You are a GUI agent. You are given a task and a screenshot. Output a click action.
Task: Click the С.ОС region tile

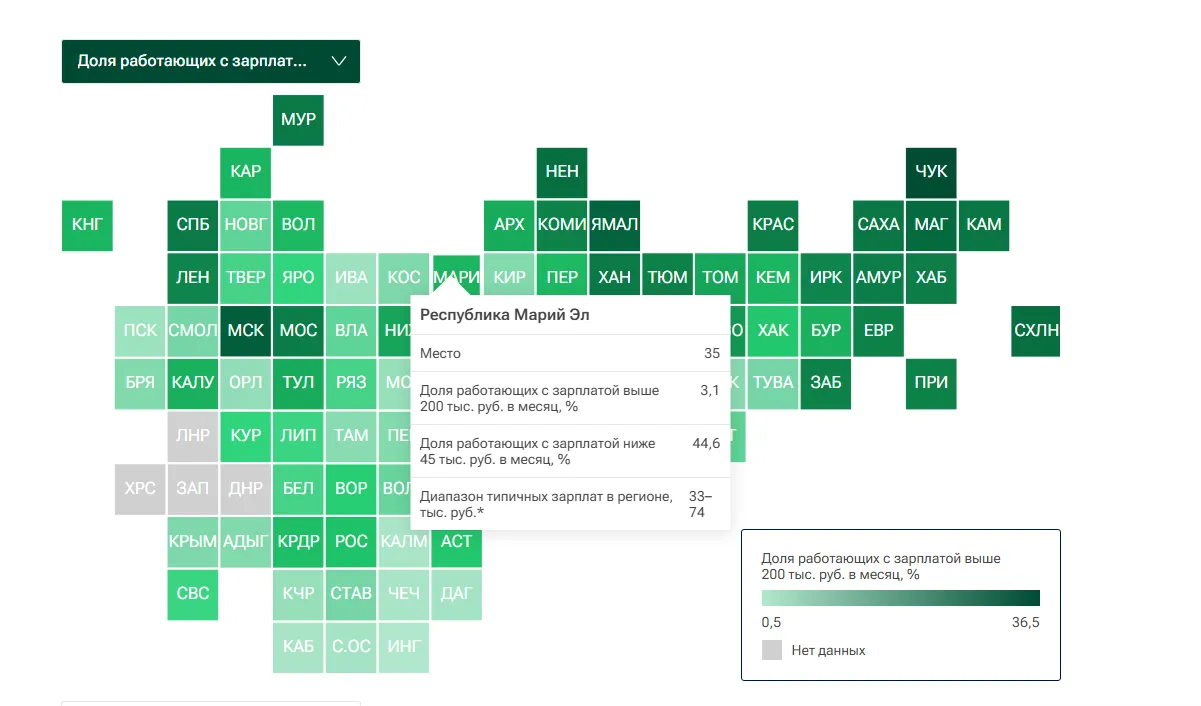(x=351, y=647)
